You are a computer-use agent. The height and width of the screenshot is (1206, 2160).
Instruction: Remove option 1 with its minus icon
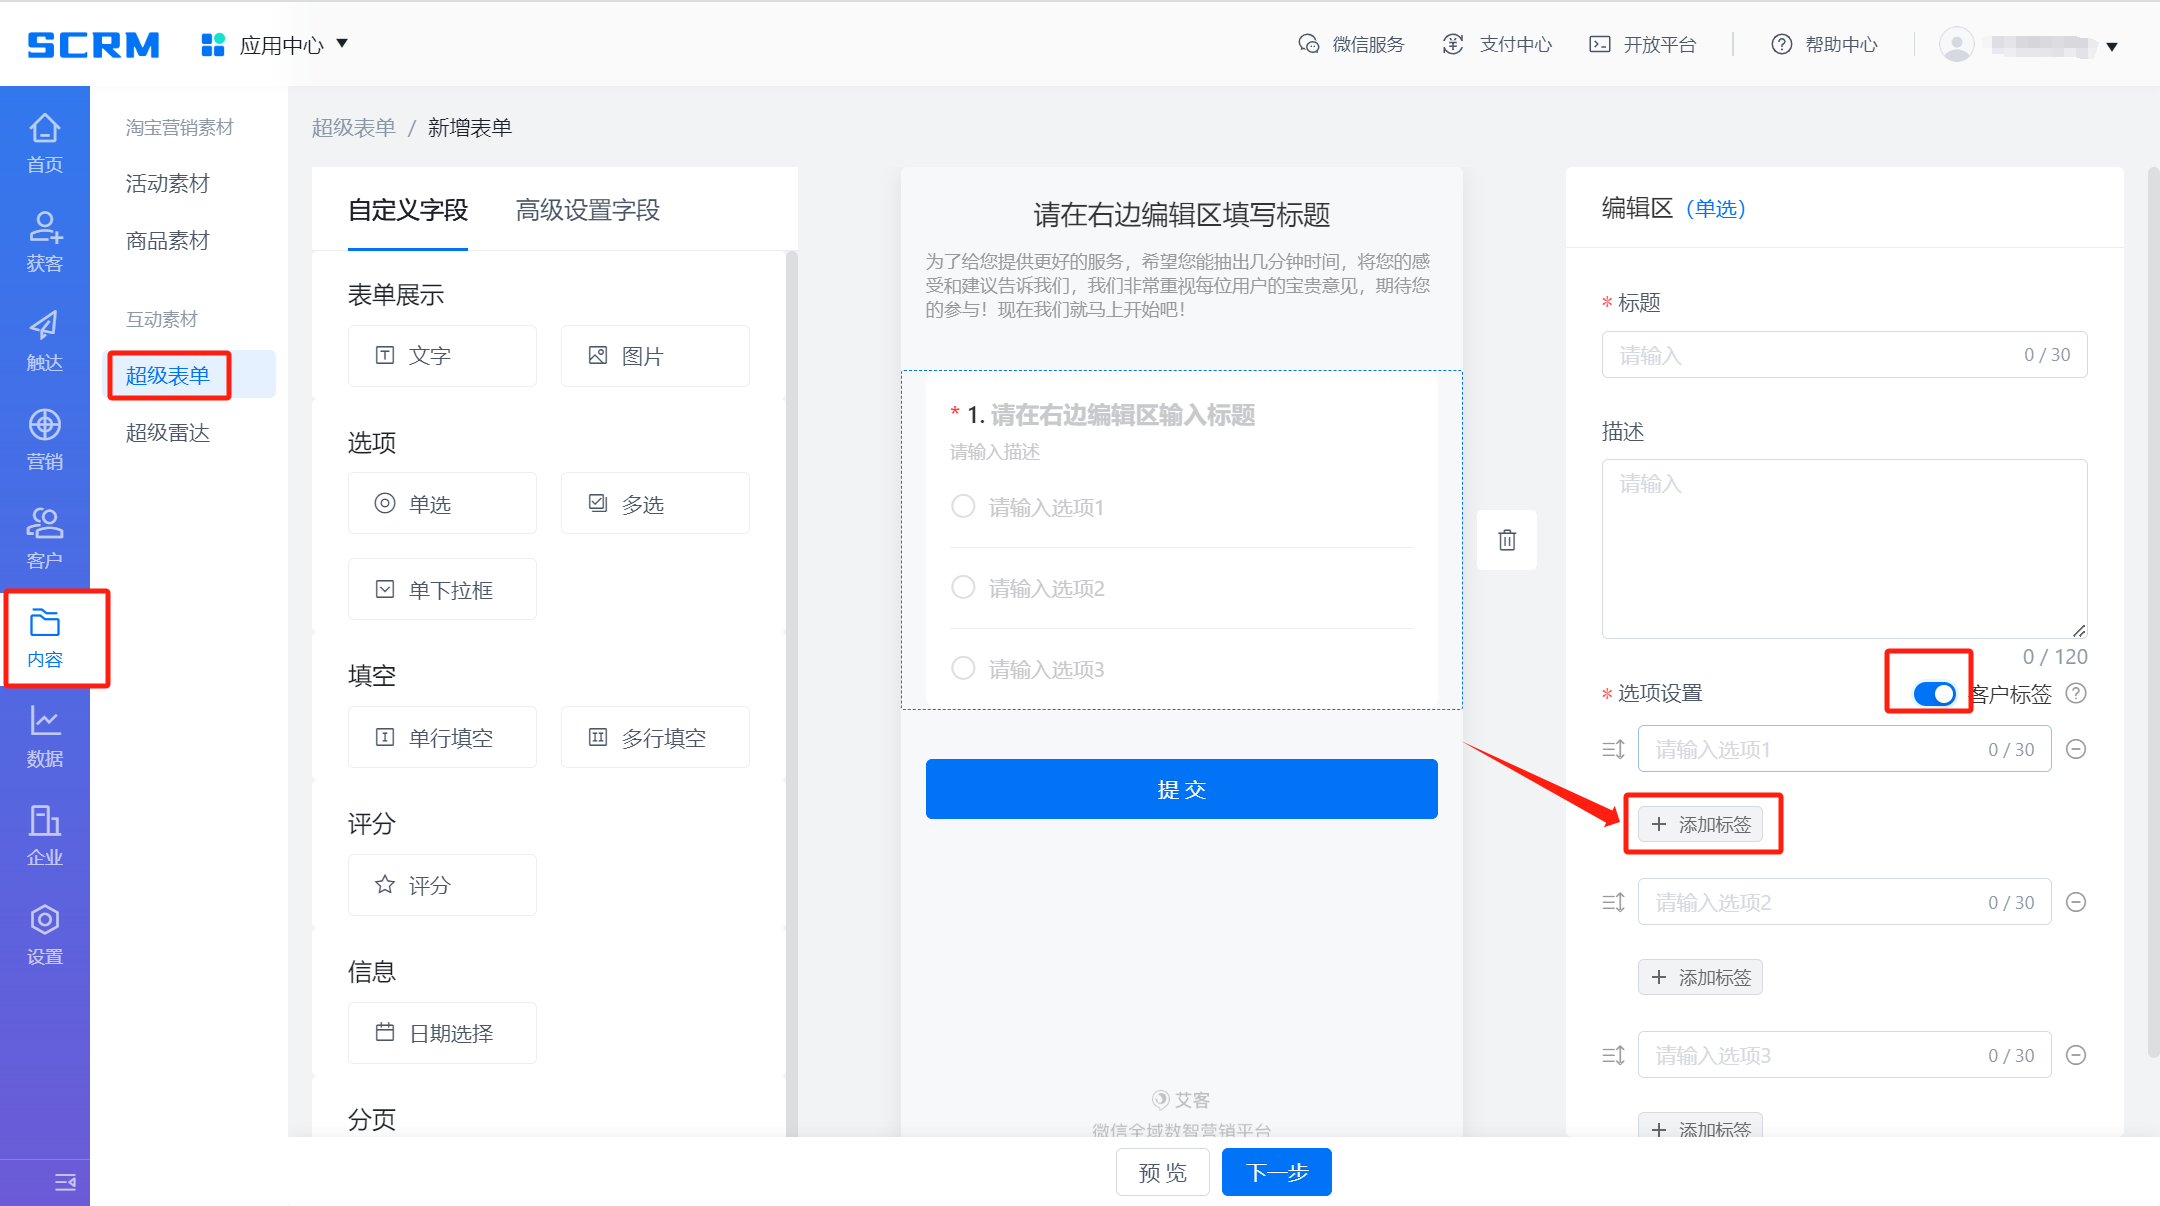[x=2076, y=749]
